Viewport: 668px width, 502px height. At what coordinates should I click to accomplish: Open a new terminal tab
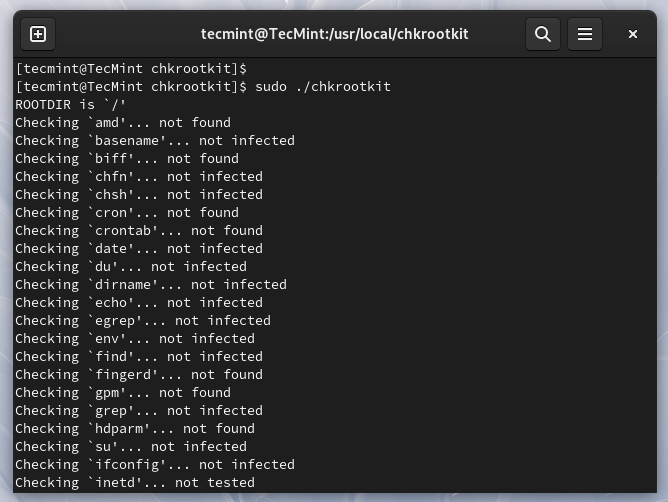38,34
